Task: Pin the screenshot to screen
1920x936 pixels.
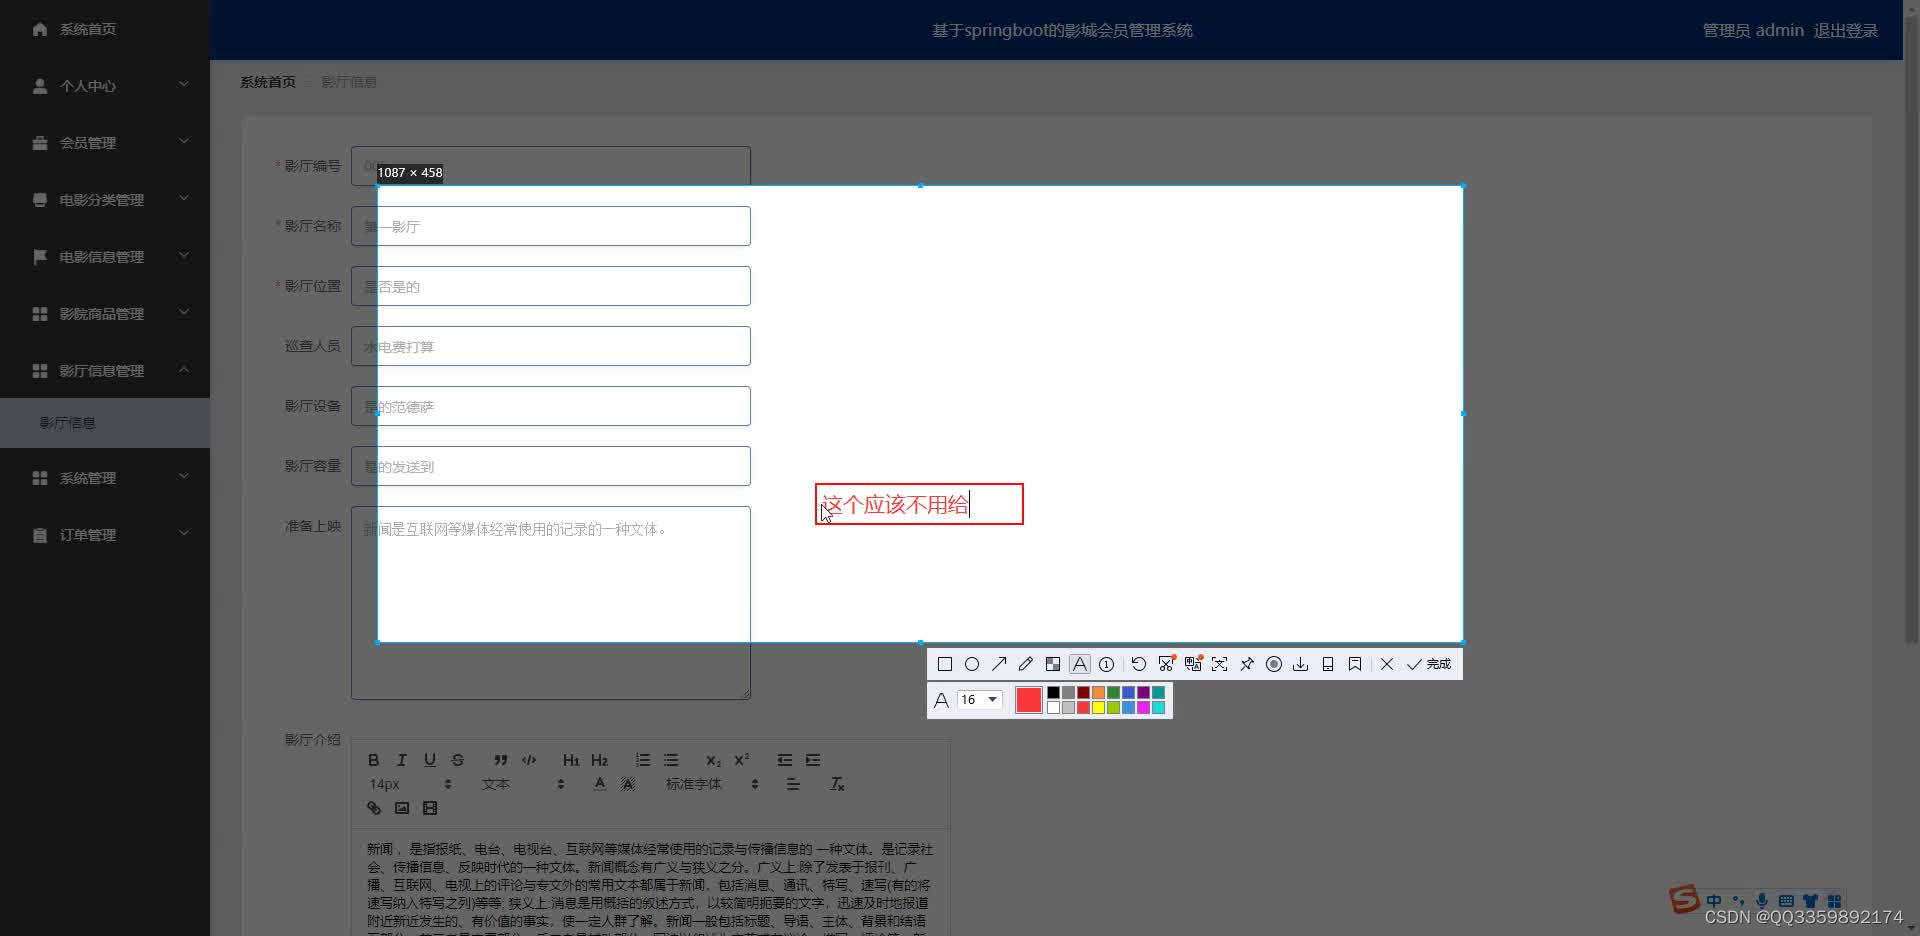Action: coord(1246,664)
